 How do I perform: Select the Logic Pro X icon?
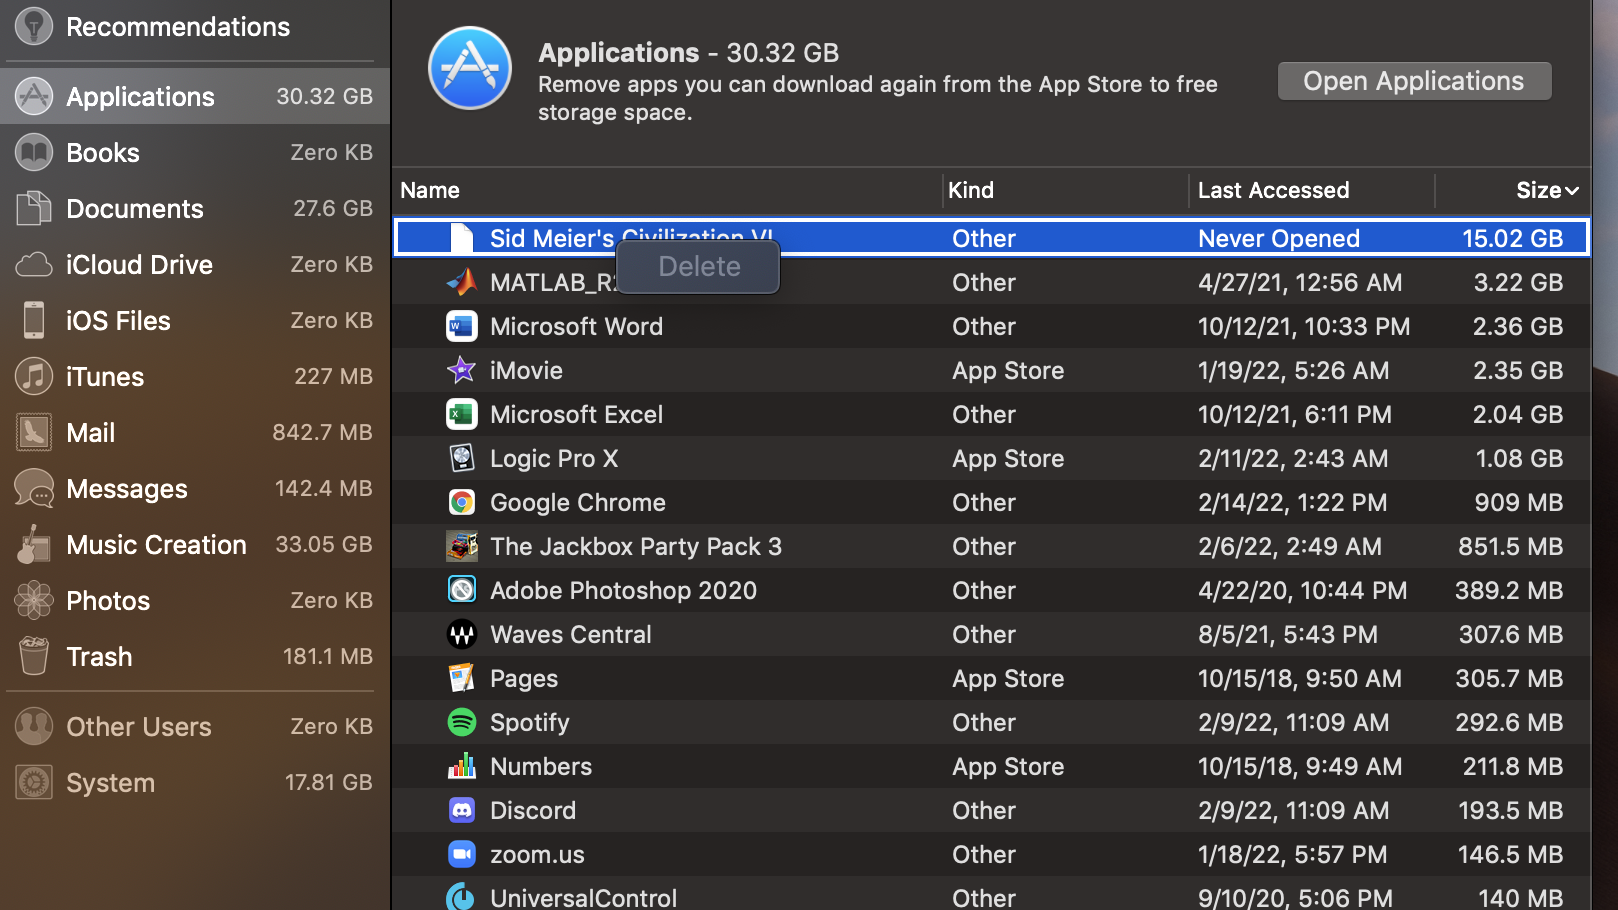[x=461, y=458]
